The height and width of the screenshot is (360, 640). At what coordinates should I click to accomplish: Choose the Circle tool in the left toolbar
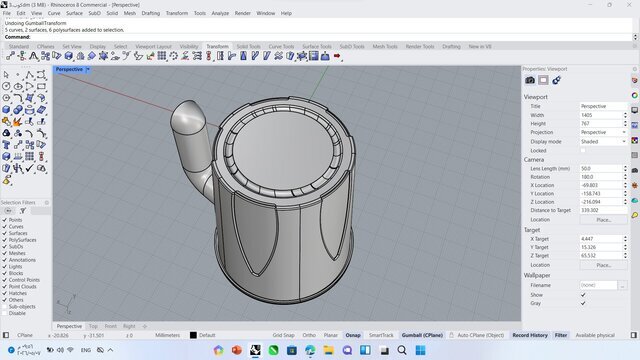click(6, 86)
